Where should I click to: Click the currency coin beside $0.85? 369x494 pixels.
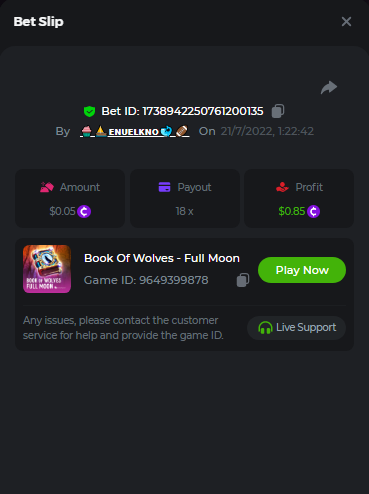click(x=313, y=211)
